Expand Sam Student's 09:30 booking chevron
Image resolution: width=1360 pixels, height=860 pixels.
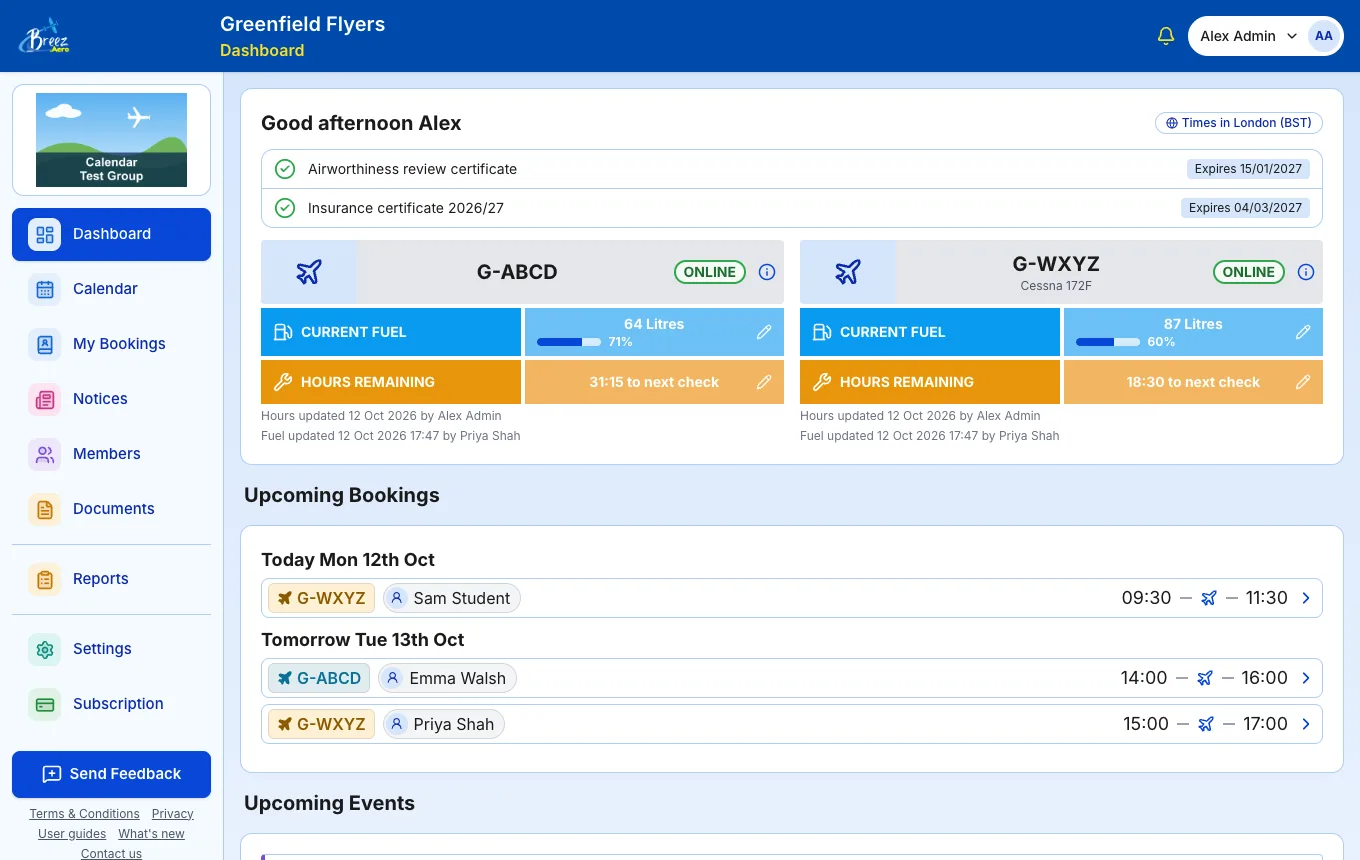pos(1306,598)
